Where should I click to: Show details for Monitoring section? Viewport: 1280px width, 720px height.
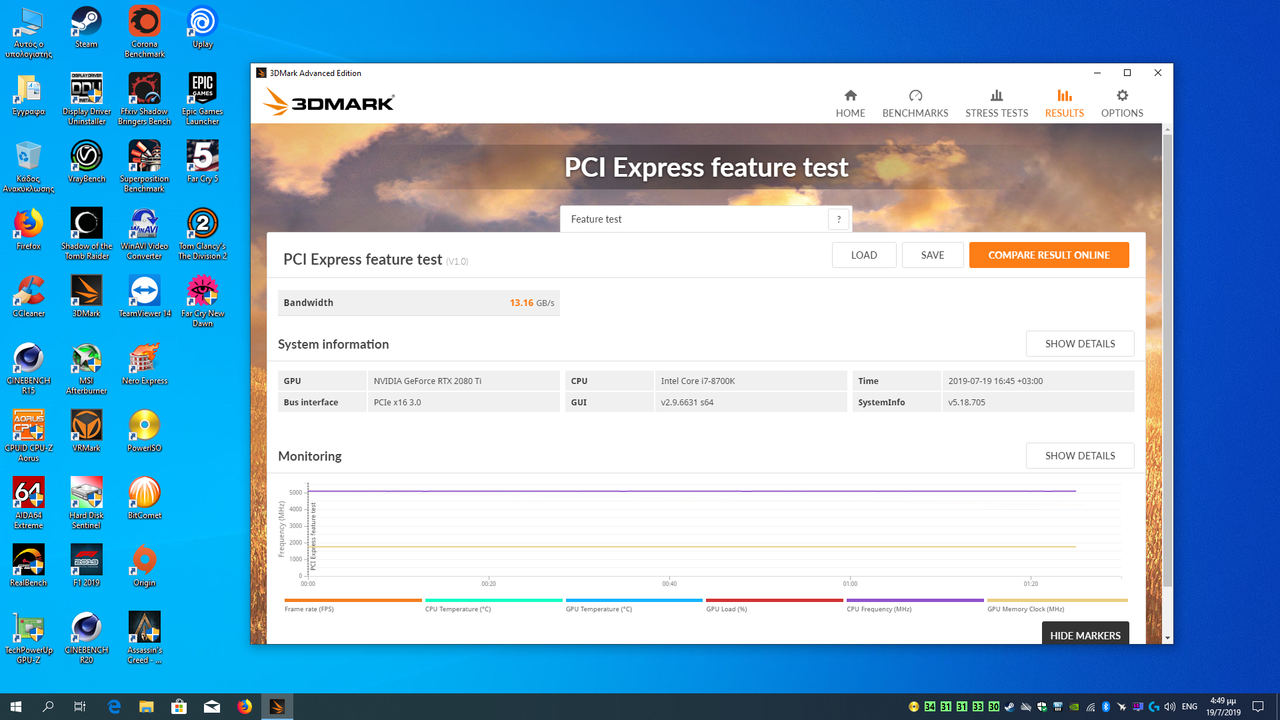click(1080, 456)
